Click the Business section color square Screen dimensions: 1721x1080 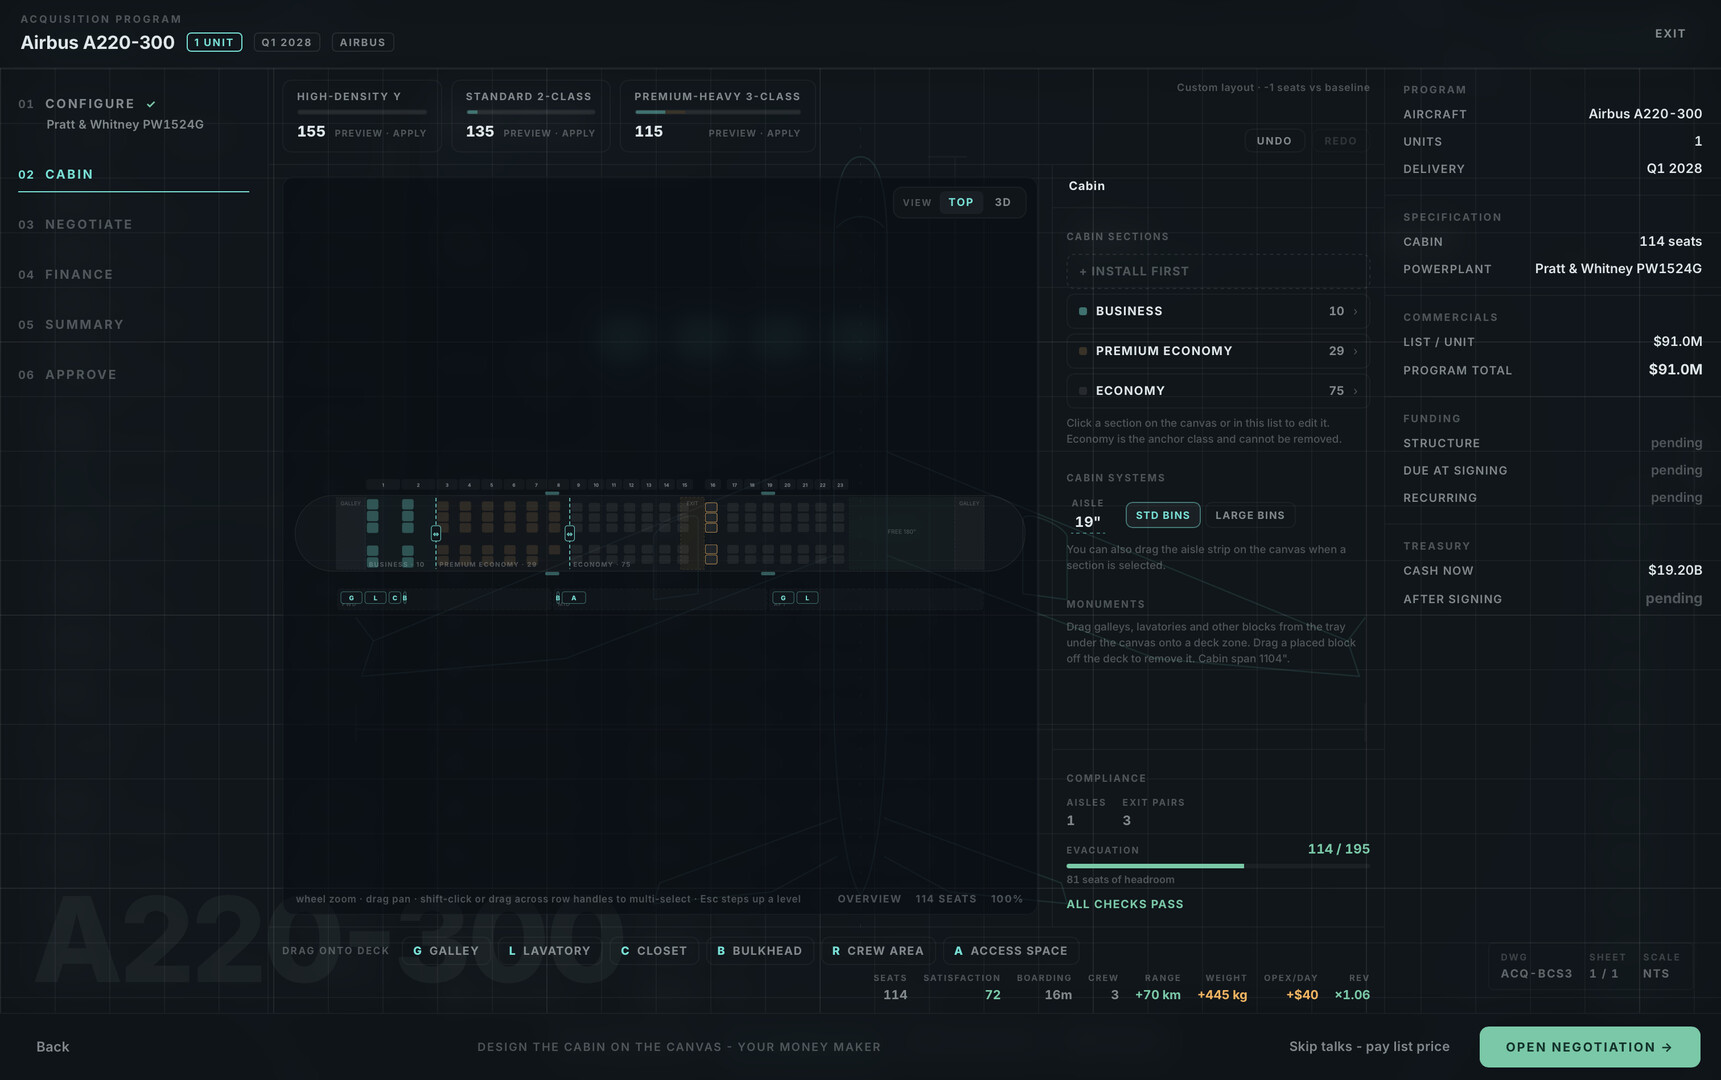coord(1083,311)
